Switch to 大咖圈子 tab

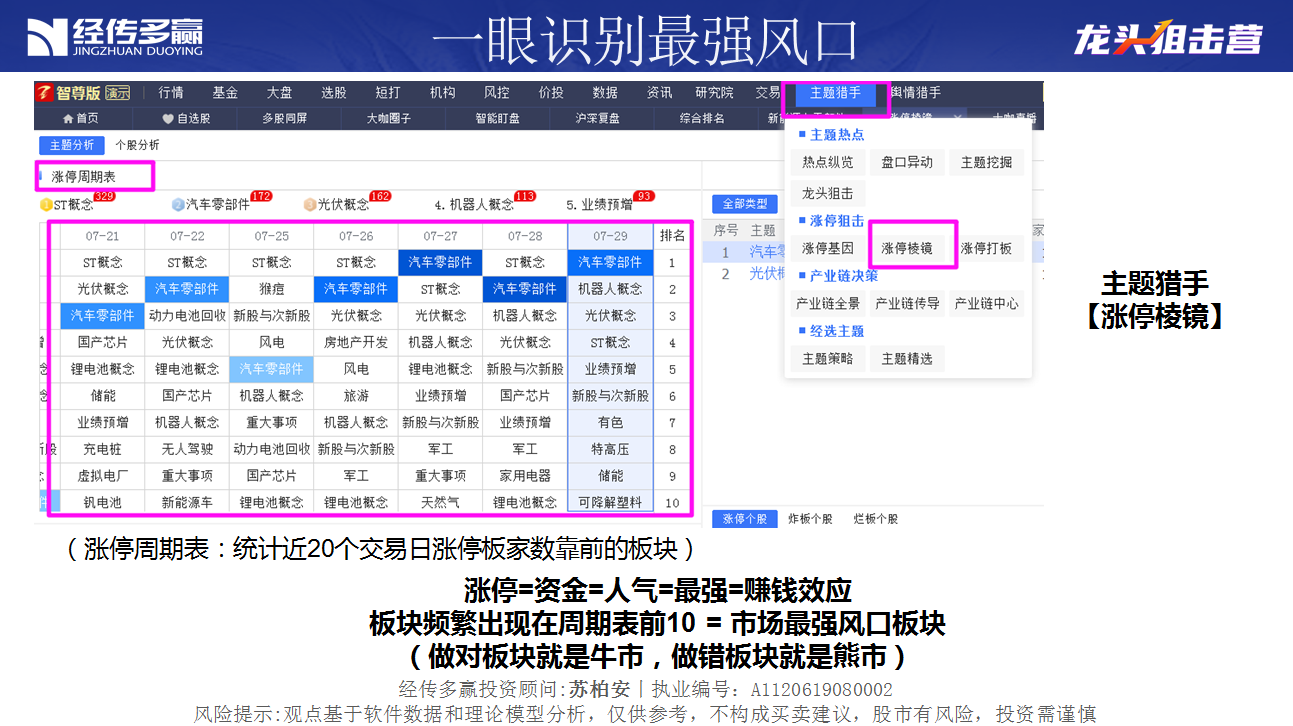point(389,118)
